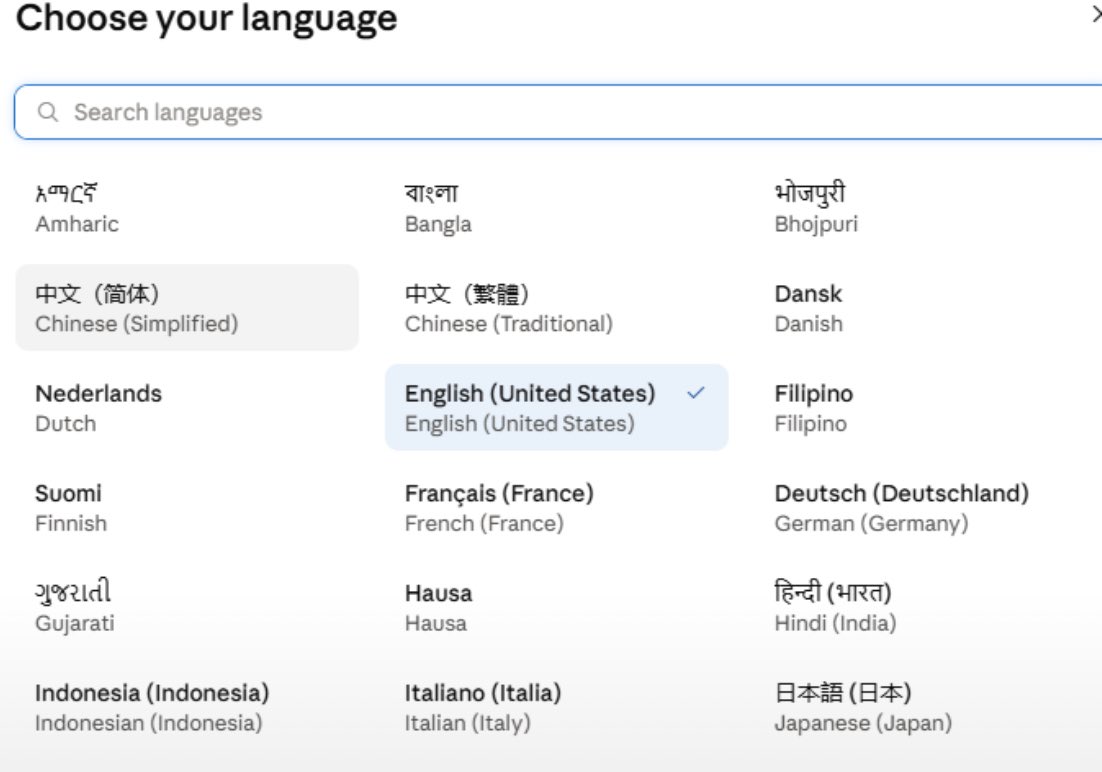Choose Bangla language option
1102x772 pixels.
point(557,208)
